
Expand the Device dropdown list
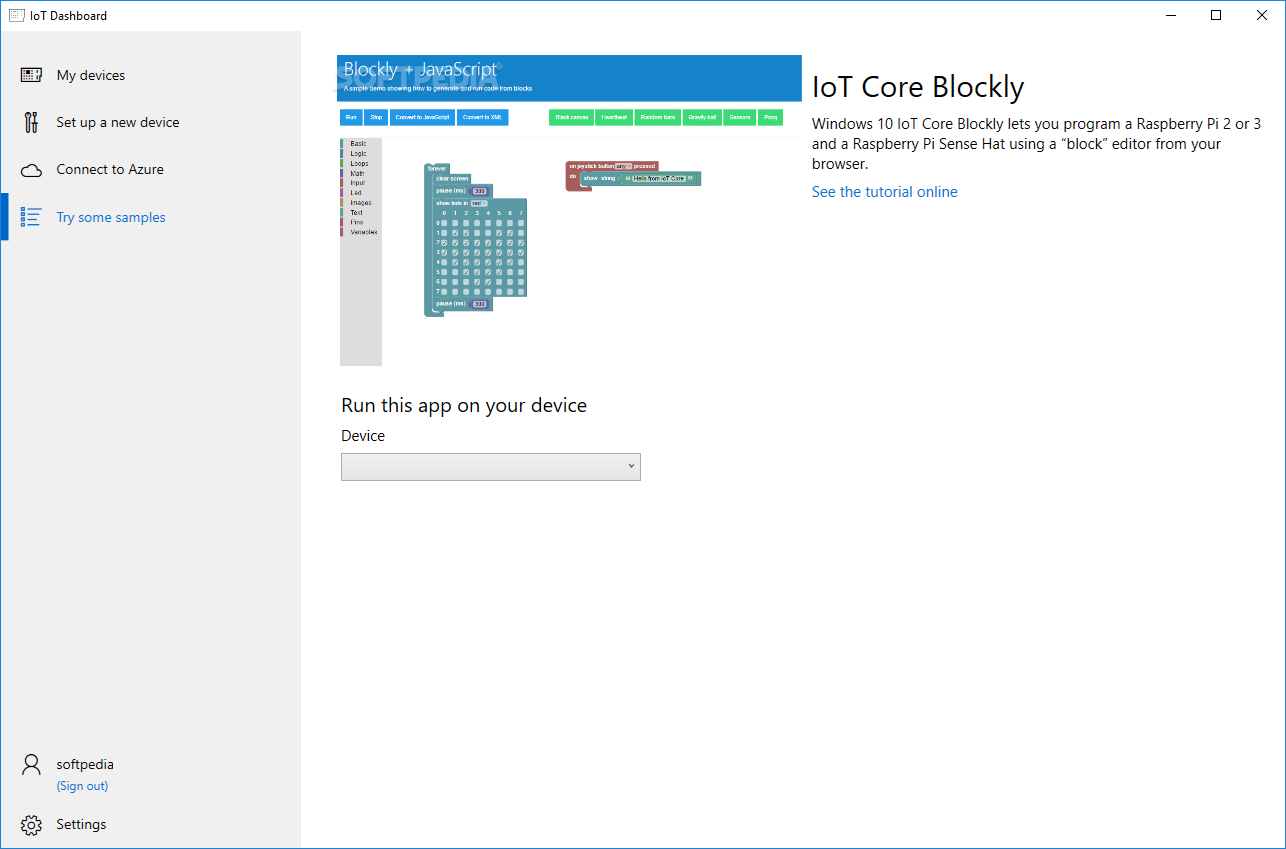click(x=490, y=467)
